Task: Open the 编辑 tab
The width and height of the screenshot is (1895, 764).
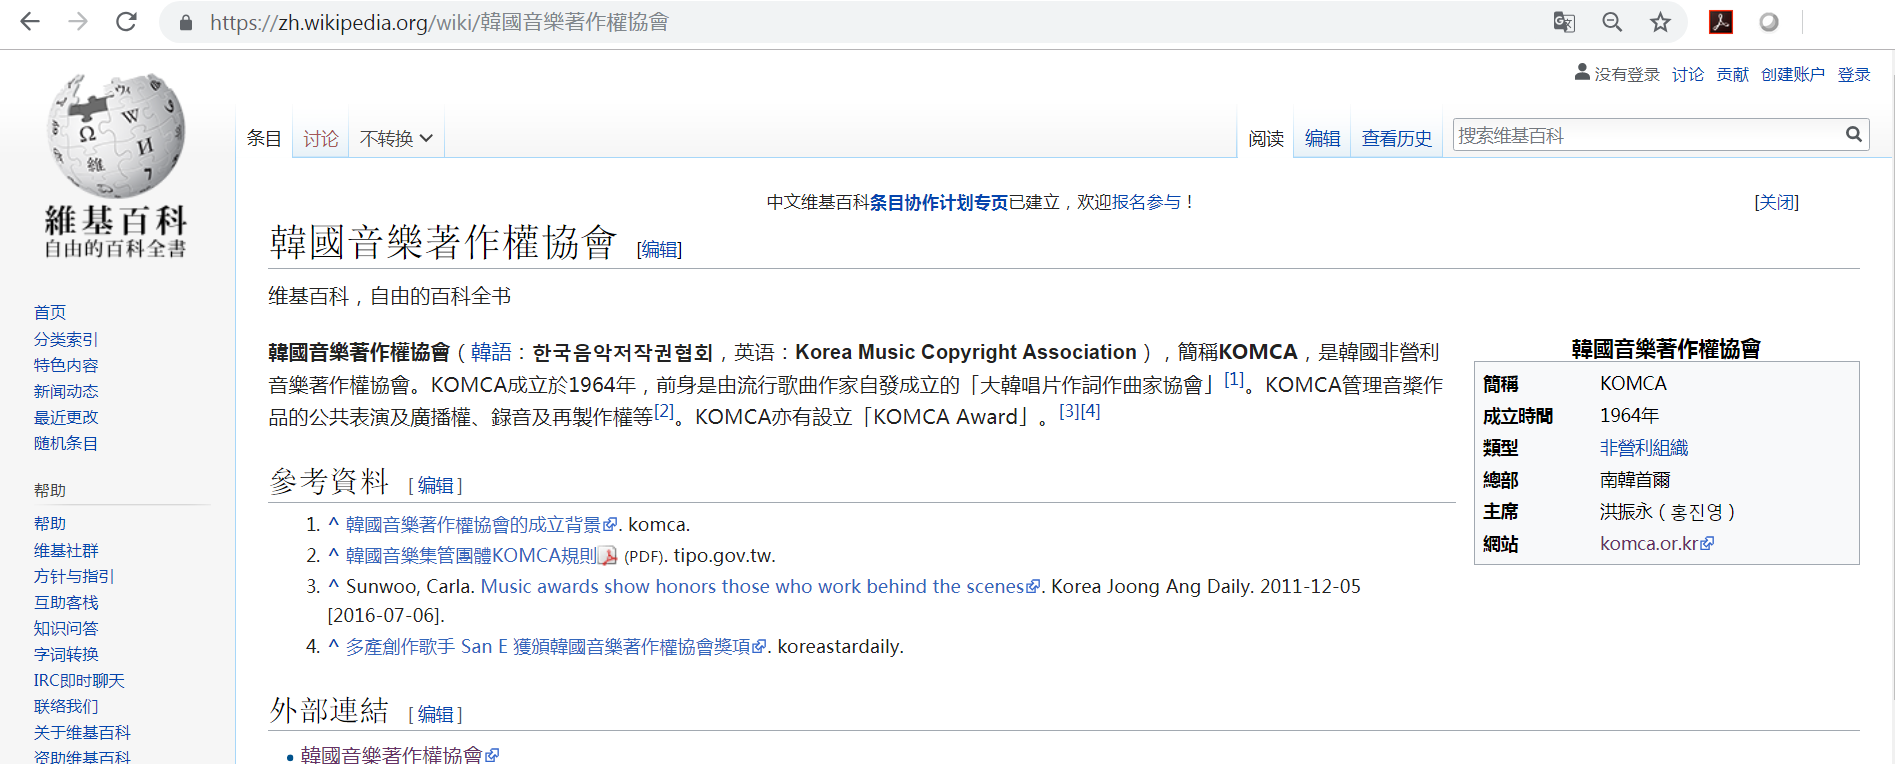Action: [x=1322, y=138]
